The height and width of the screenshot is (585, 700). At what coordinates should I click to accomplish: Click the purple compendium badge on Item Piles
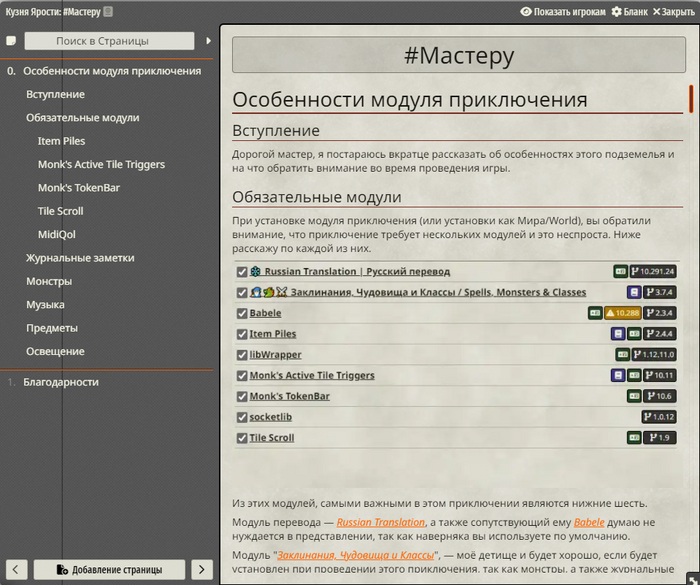618,334
